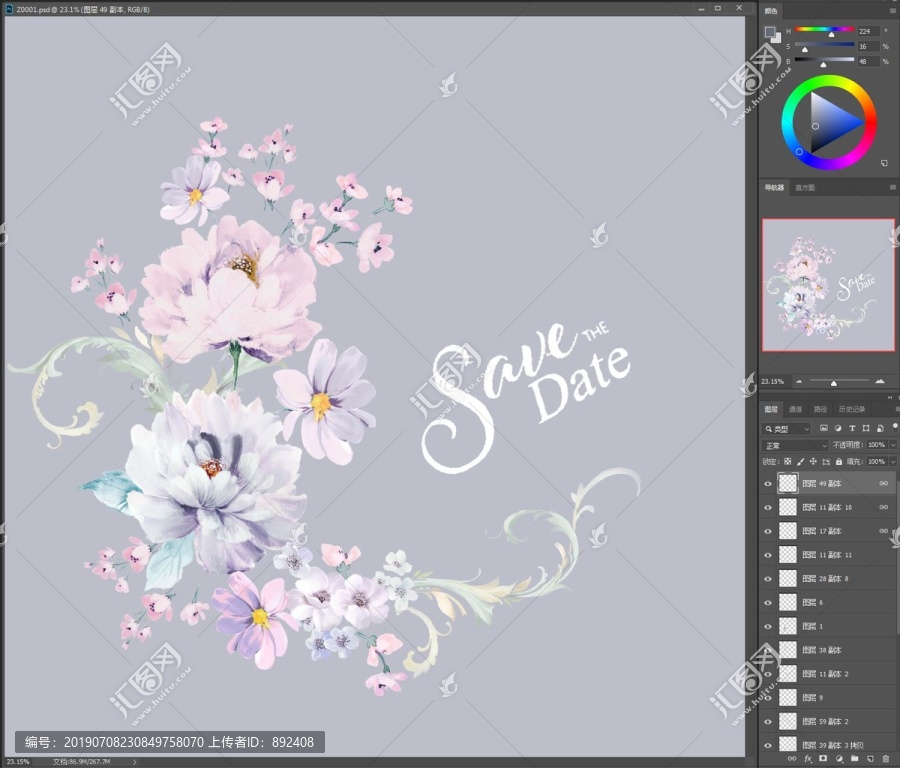Filter layers by shape layer icon
Image resolution: width=900 pixels, height=768 pixels.
click(x=866, y=428)
